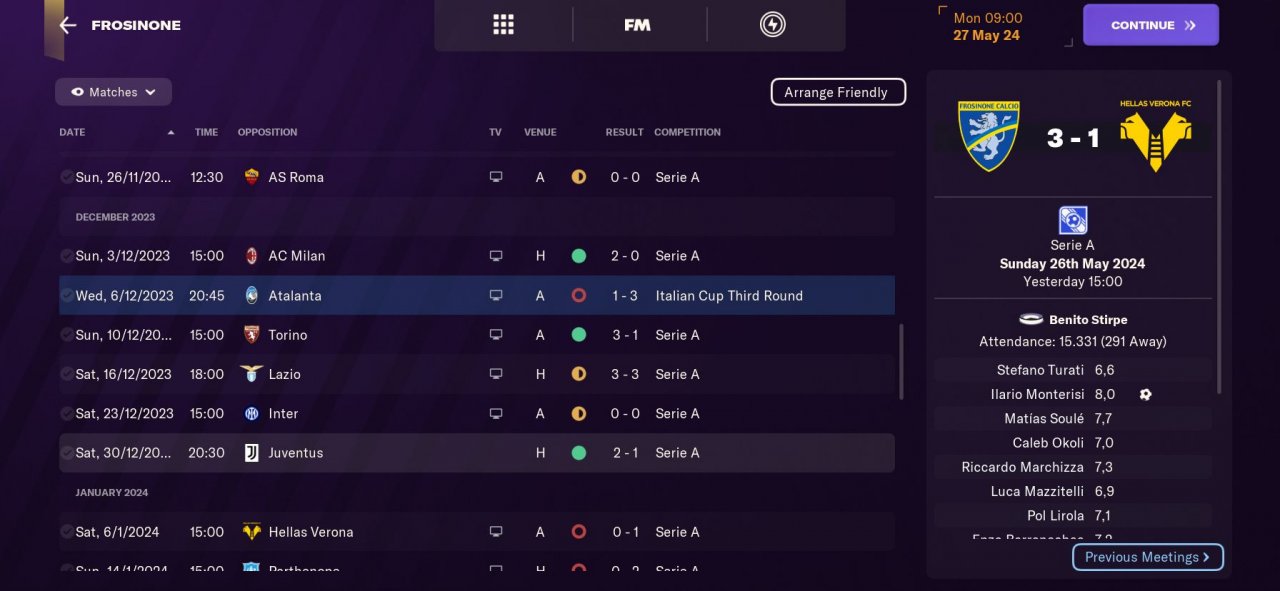Click the back arrow next to Frosinone

tap(68, 25)
